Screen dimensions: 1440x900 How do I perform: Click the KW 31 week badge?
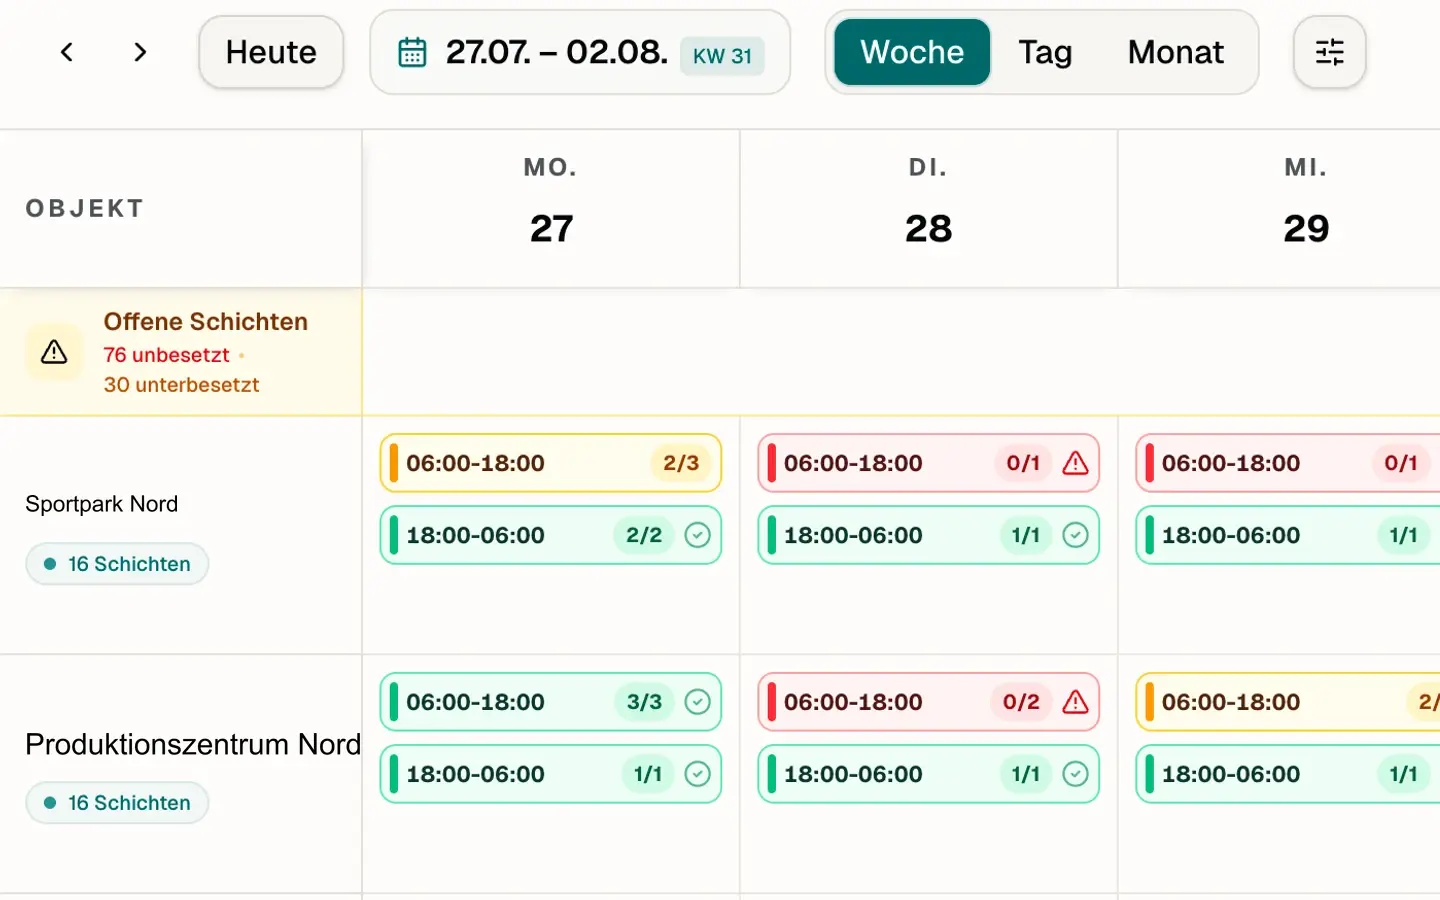(x=722, y=56)
